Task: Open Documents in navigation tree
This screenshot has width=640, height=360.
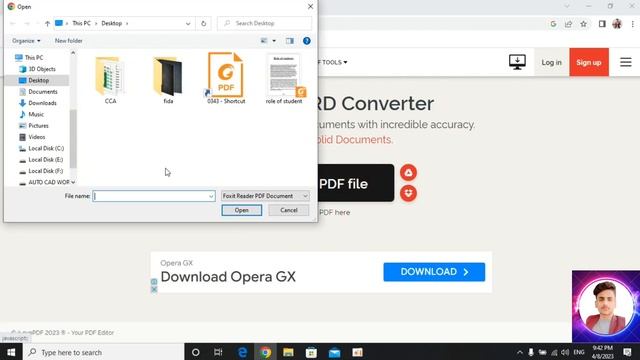Action: (x=43, y=92)
